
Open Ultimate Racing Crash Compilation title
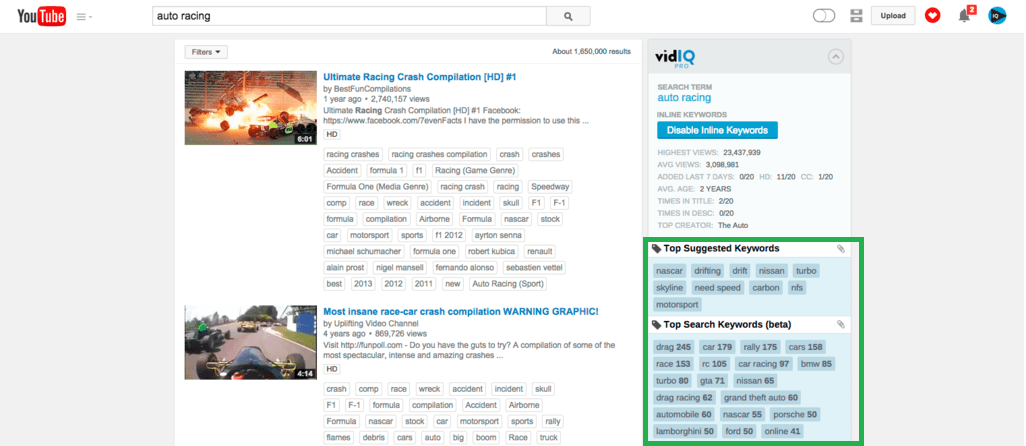[419, 77]
